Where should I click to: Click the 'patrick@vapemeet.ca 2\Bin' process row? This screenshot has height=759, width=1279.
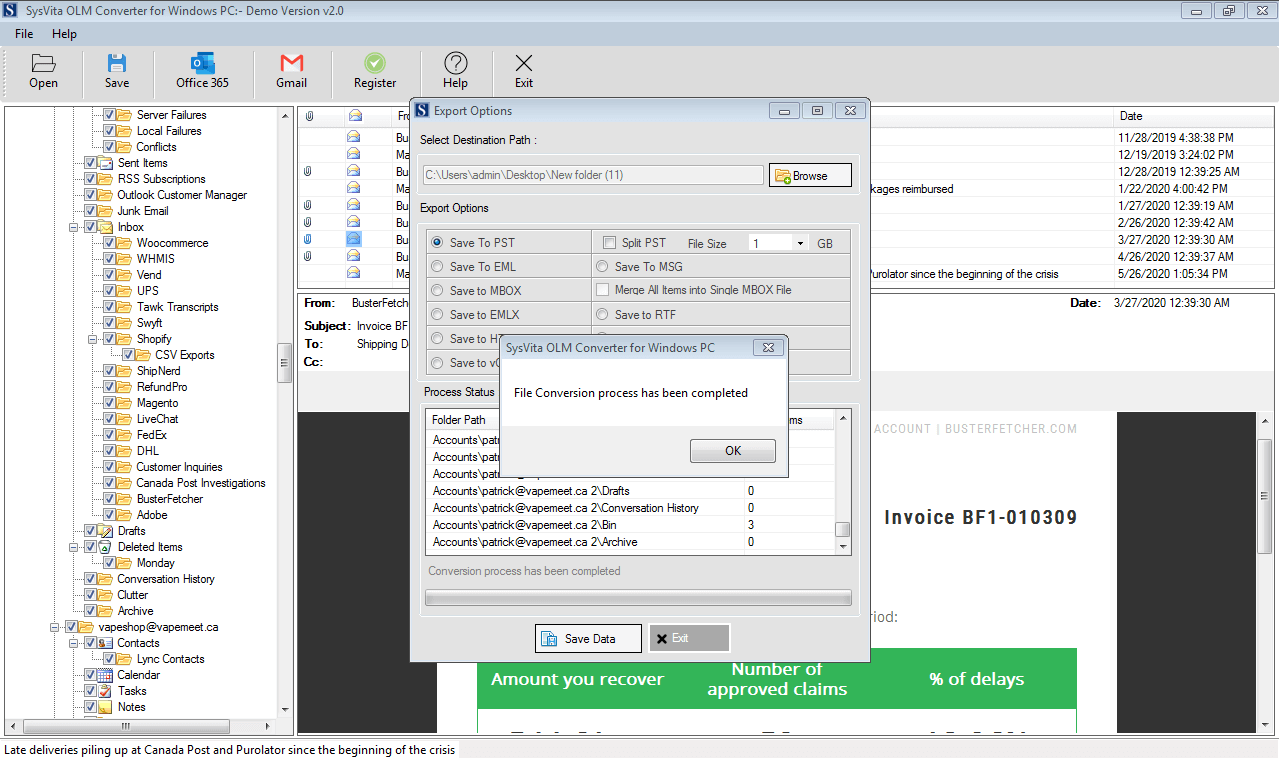pyautogui.click(x=630, y=525)
